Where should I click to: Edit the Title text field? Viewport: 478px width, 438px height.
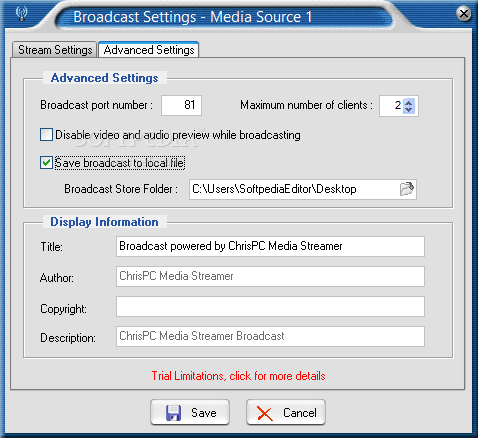tap(270, 246)
